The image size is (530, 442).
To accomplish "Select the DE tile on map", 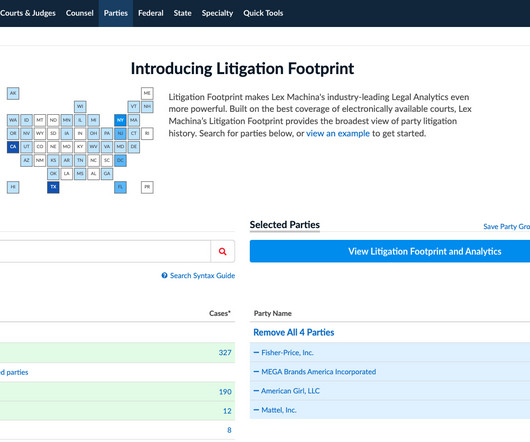I will (x=134, y=147).
